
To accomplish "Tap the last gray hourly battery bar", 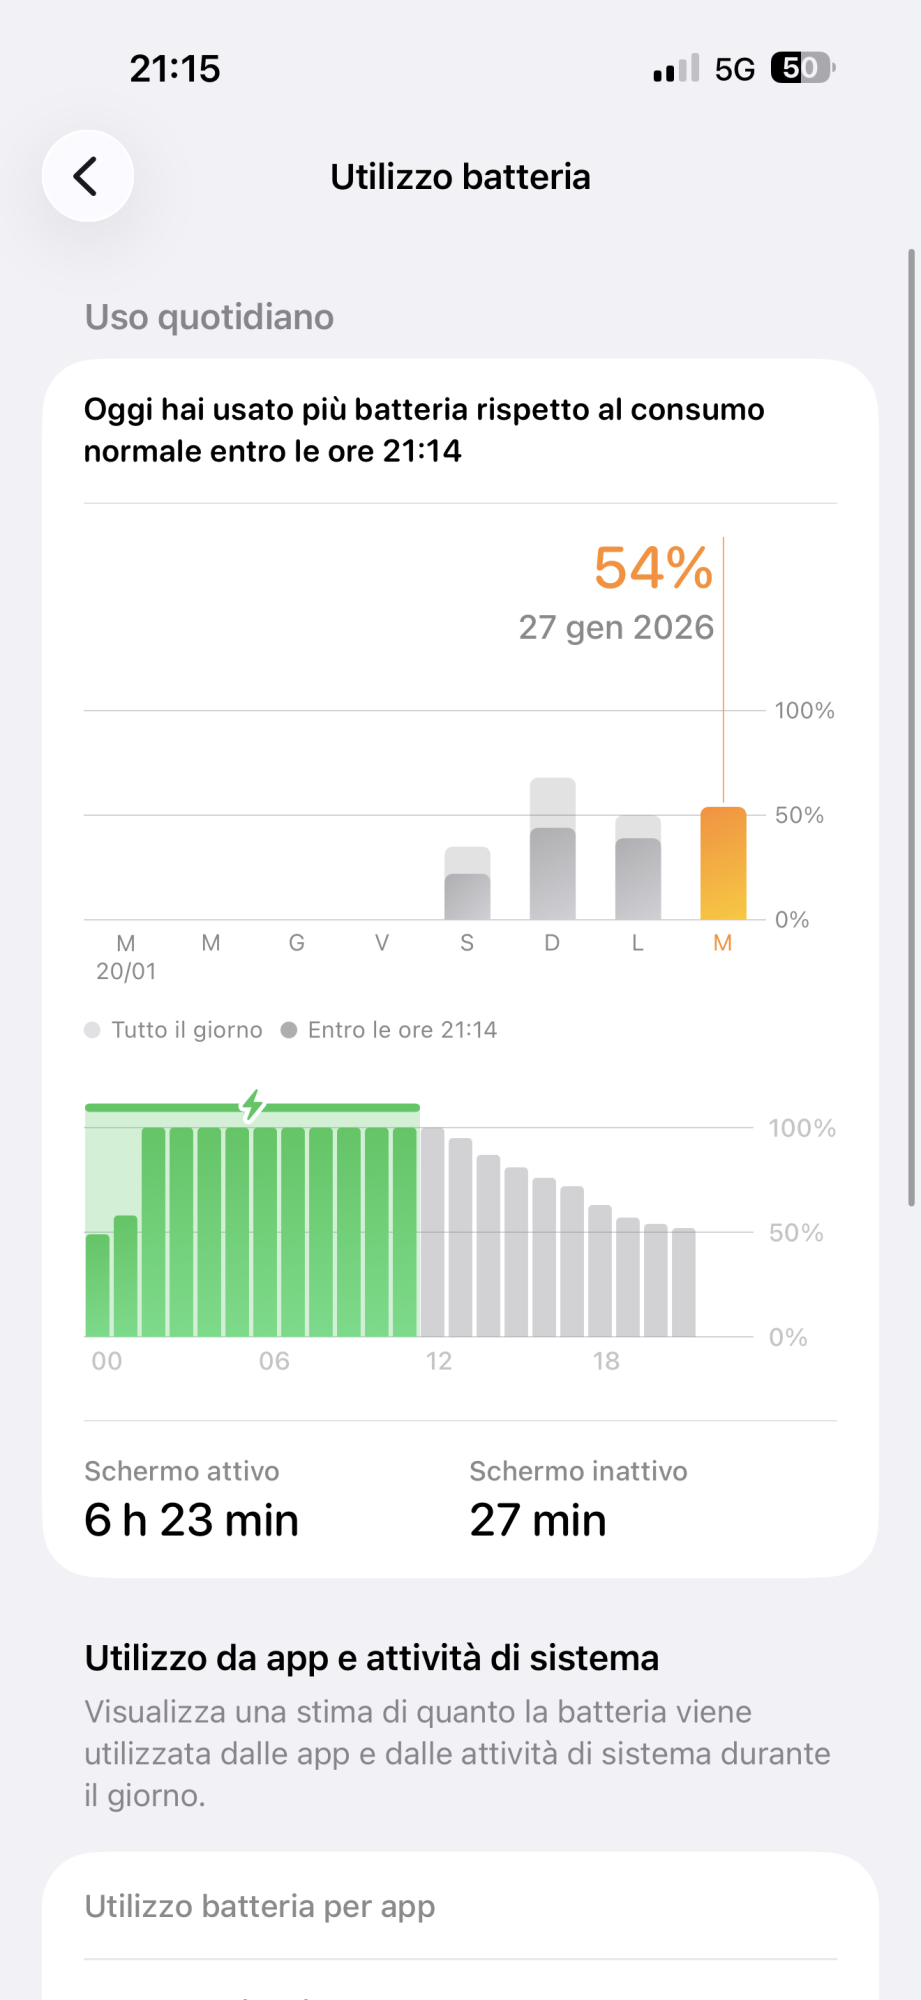I will click(x=684, y=1282).
